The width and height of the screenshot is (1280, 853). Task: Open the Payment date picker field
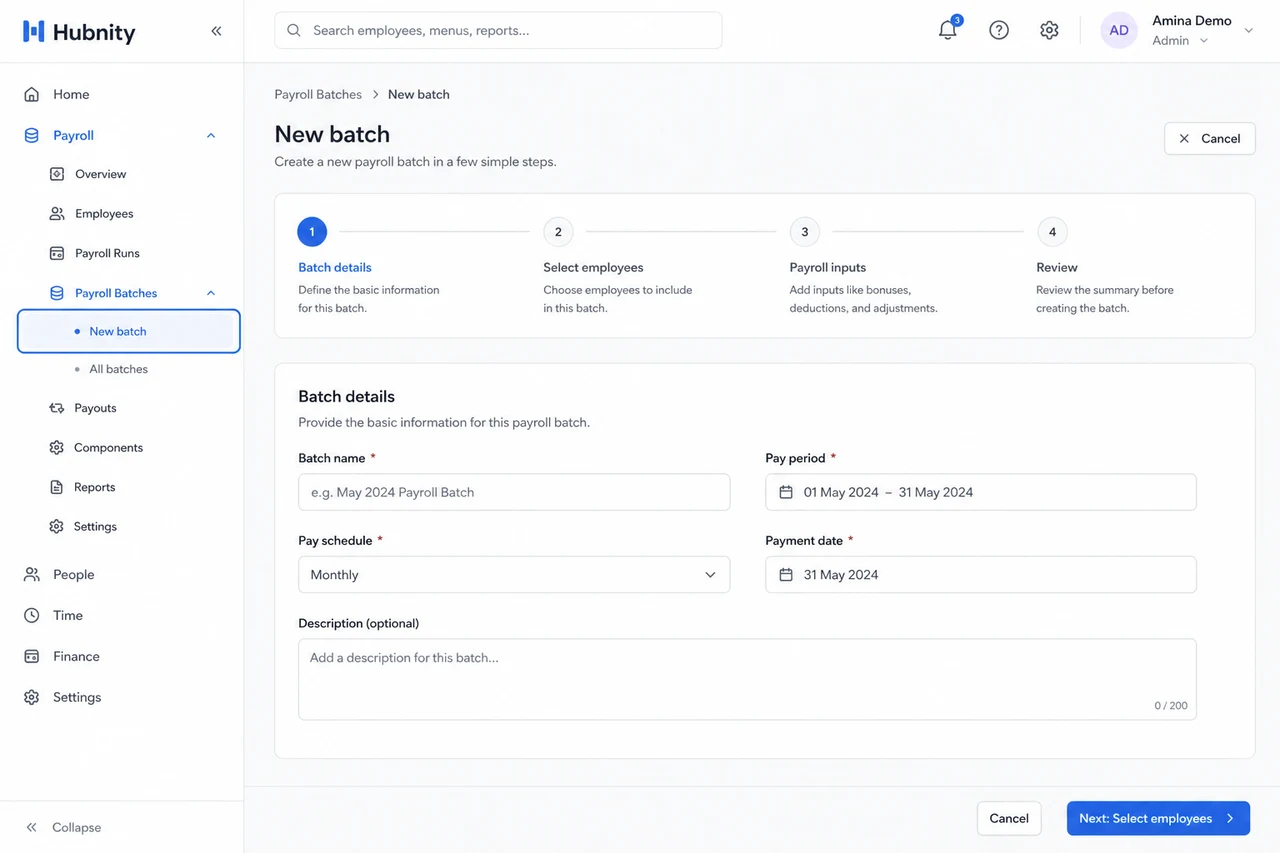pos(981,575)
